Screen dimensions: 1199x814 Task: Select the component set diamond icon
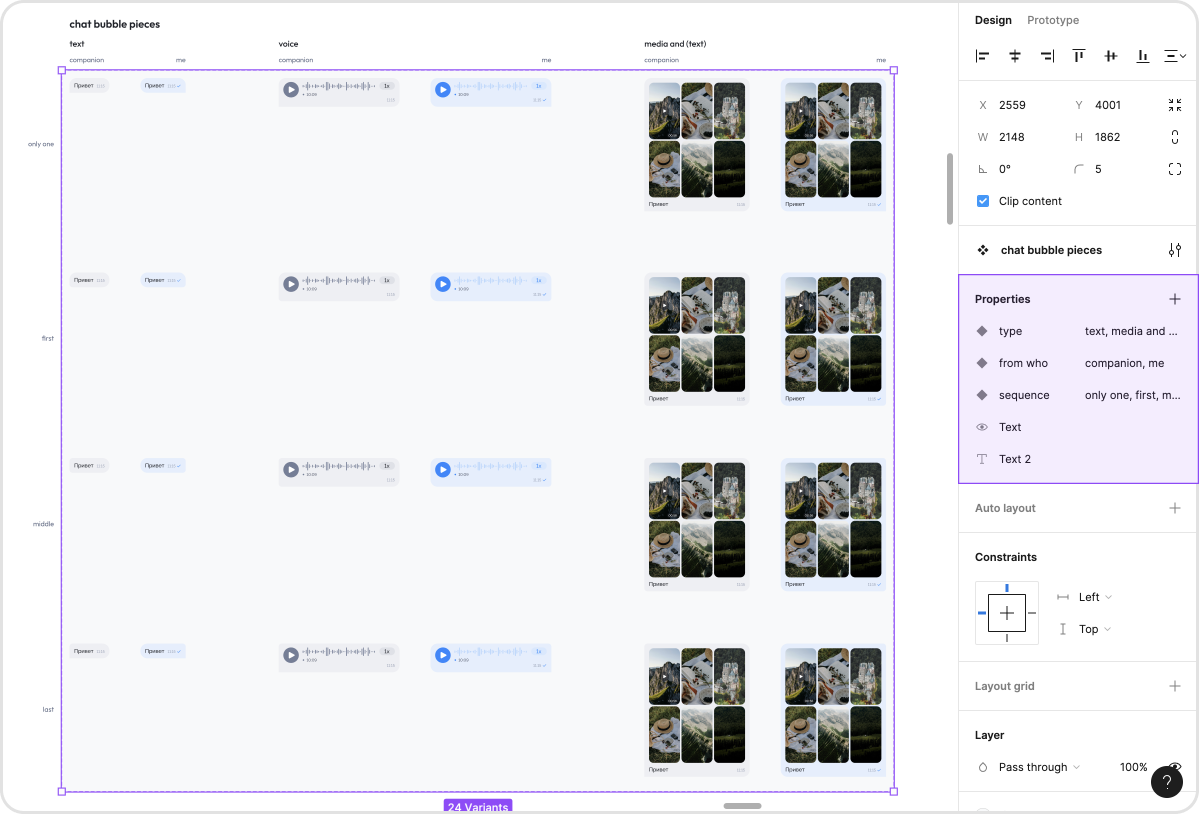983,250
